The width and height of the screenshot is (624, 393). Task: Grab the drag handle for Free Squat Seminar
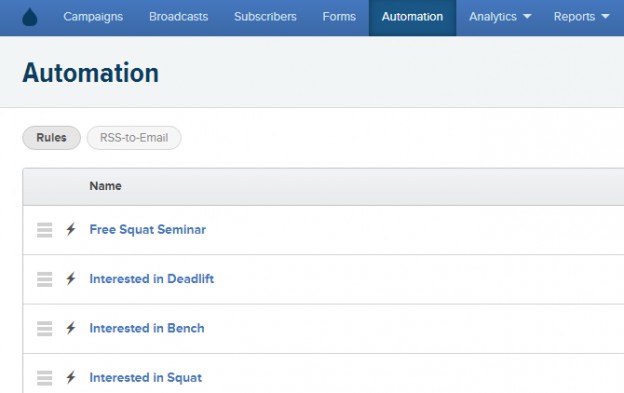45,230
